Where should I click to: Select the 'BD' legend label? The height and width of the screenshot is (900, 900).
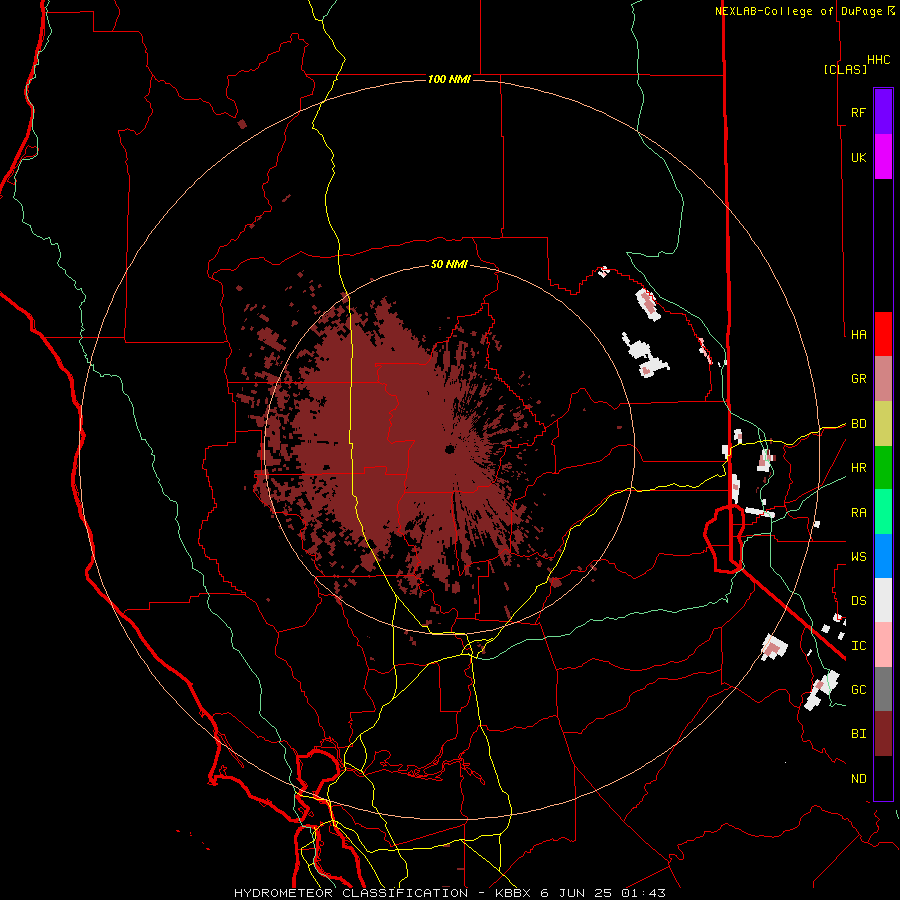pos(858,424)
